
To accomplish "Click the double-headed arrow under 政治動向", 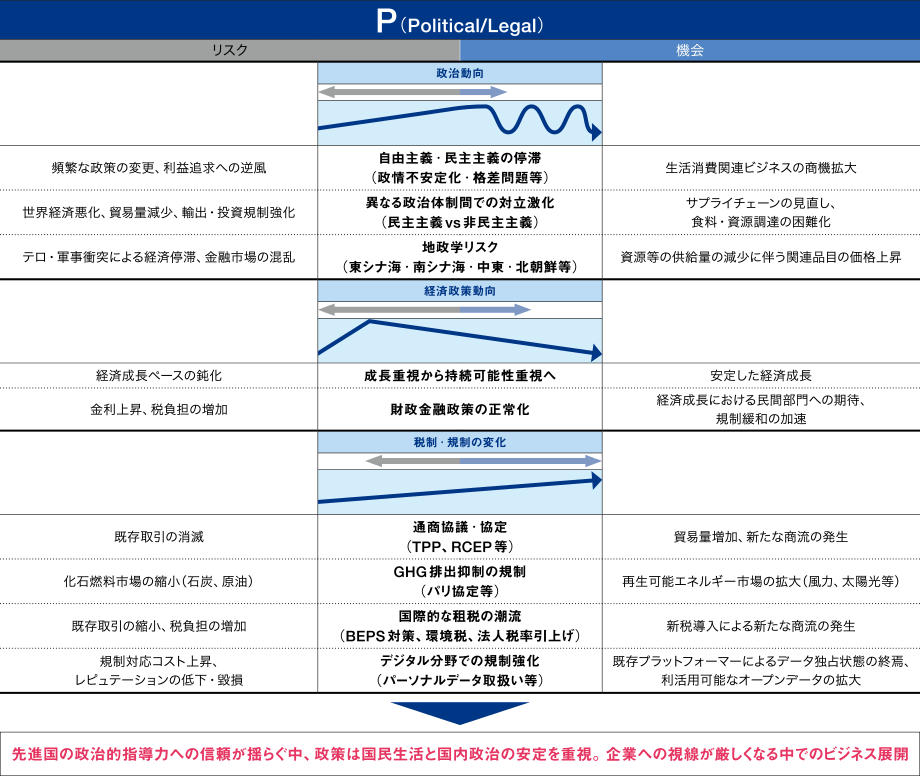I will tap(412, 92).
